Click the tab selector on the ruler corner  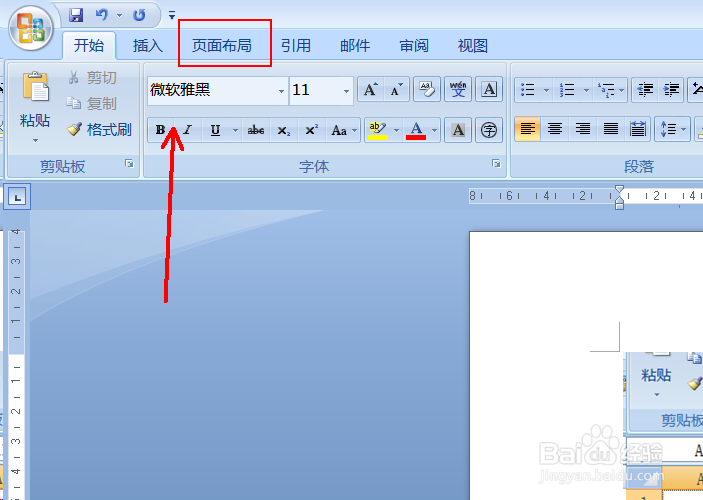pos(17,196)
